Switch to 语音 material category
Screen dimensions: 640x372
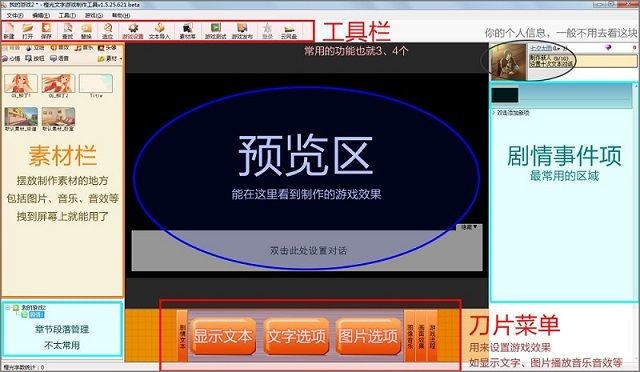pos(60,58)
